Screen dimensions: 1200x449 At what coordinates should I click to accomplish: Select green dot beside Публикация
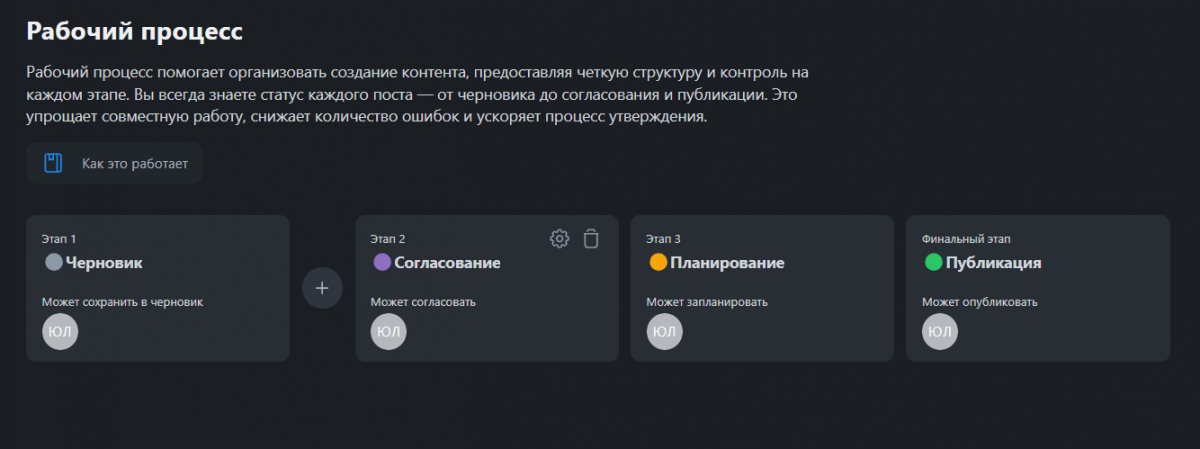tap(933, 263)
